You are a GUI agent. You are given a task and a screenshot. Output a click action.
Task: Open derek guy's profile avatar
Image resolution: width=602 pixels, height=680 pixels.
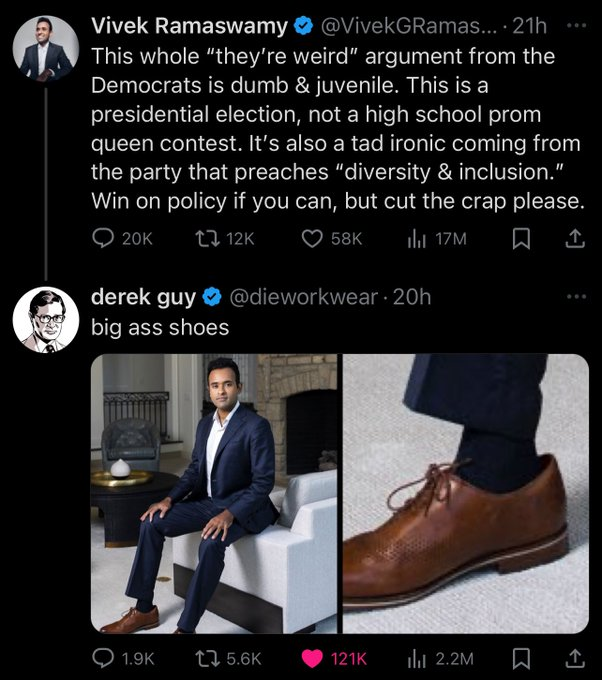click(x=45, y=320)
